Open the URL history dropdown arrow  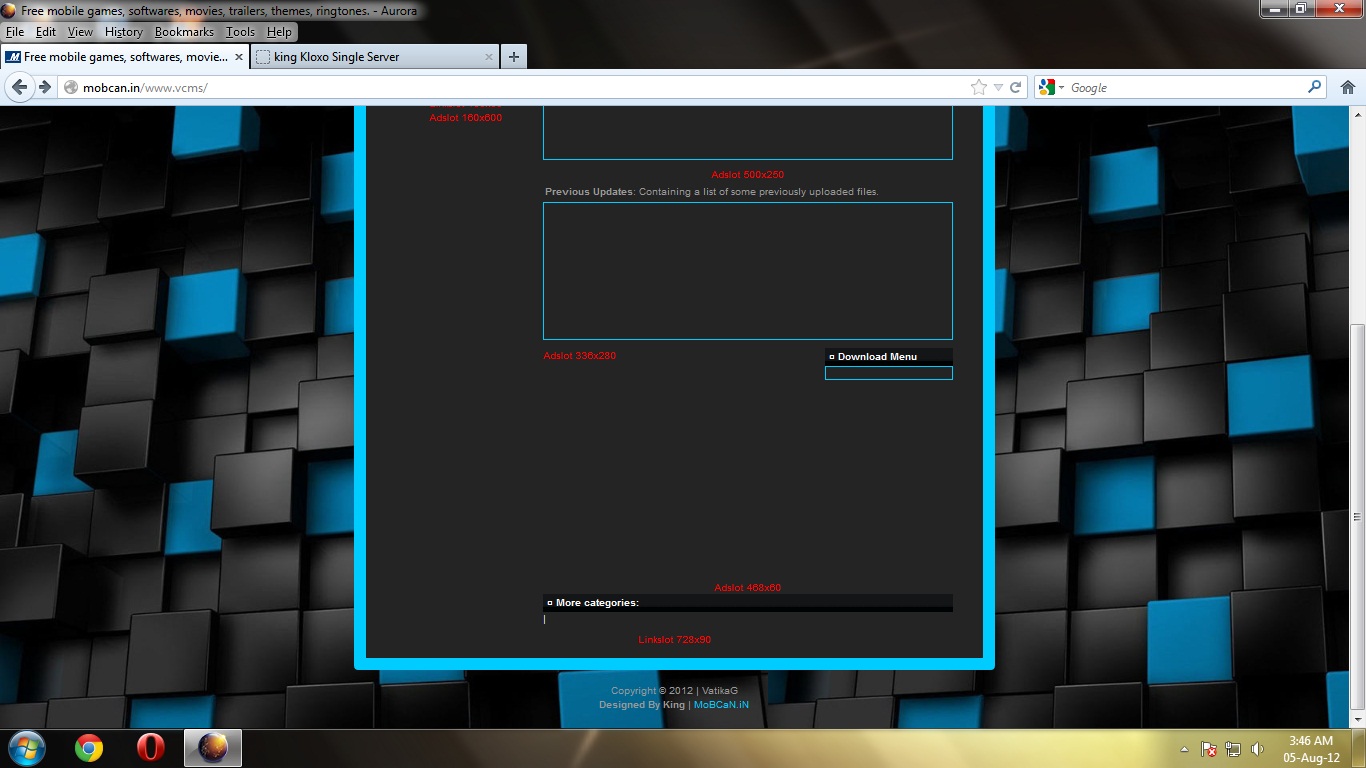coord(998,87)
